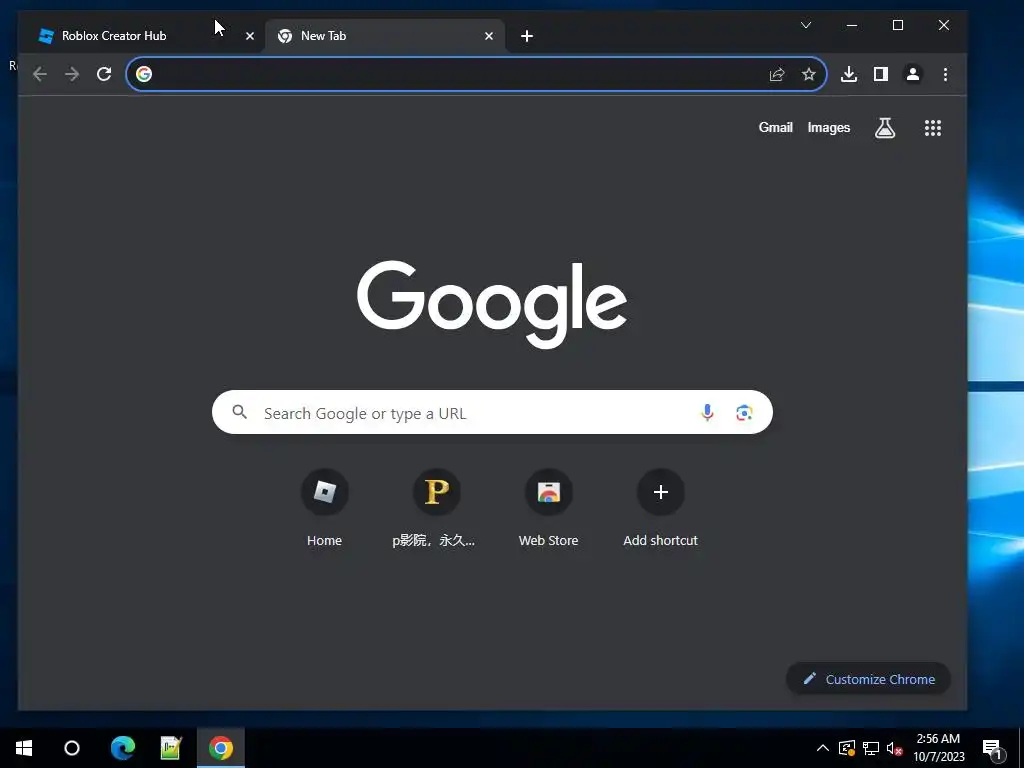1024x768 pixels.
Task: Open the Chrome three-dot menu
Action: (x=945, y=74)
